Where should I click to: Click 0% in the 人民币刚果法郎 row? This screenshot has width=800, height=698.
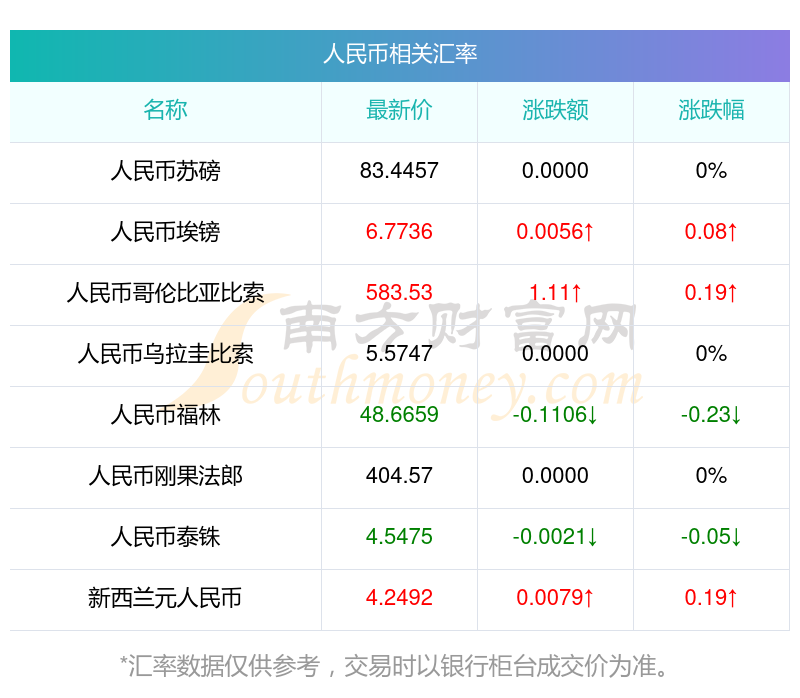point(711,476)
